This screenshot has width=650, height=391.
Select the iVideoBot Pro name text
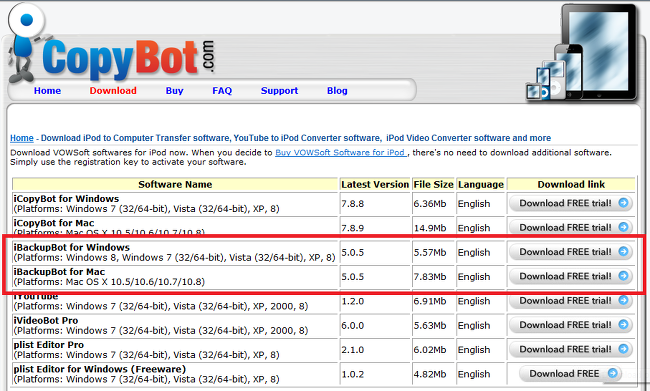(46, 321)
